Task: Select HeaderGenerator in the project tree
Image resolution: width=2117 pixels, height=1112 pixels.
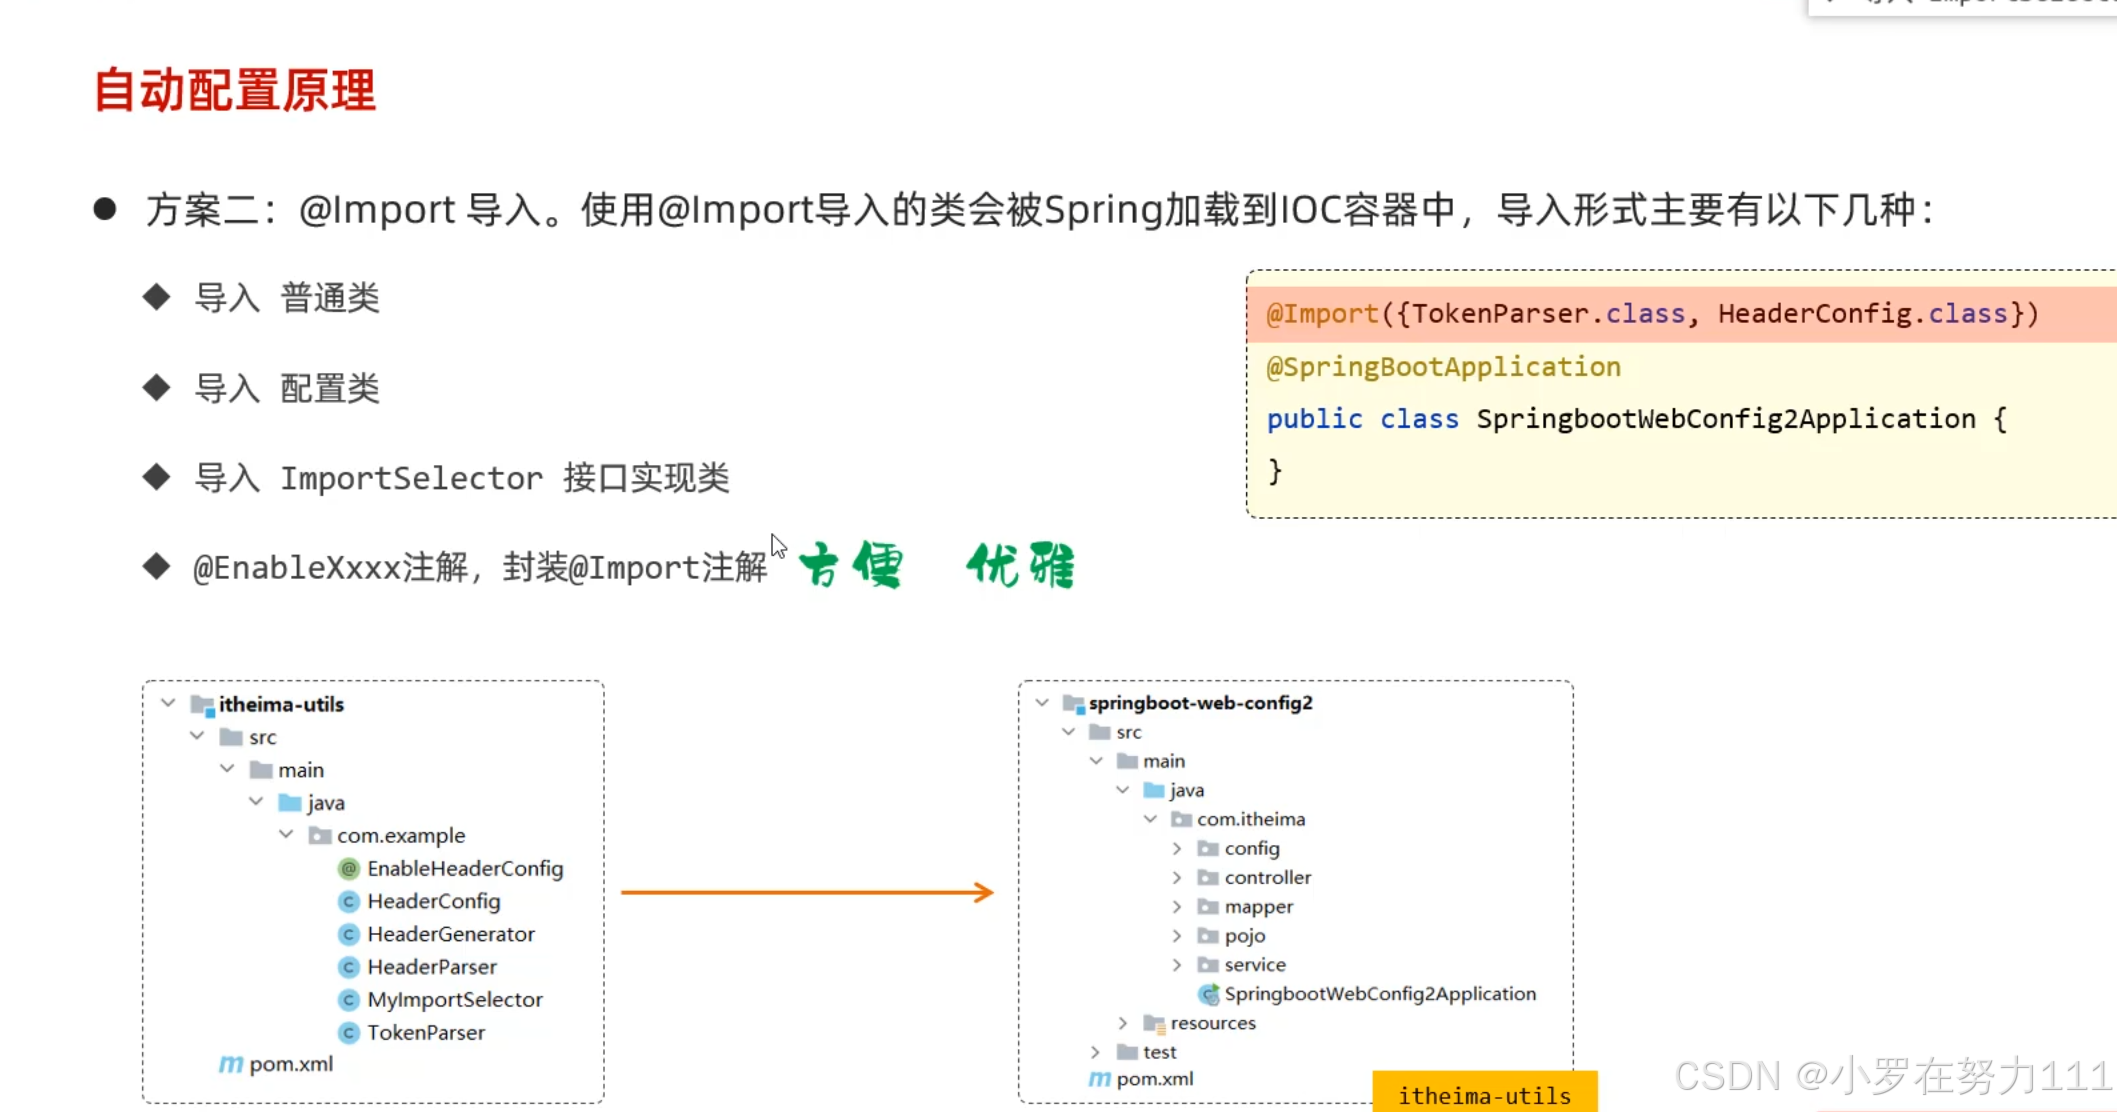Action: pos(450,934)
